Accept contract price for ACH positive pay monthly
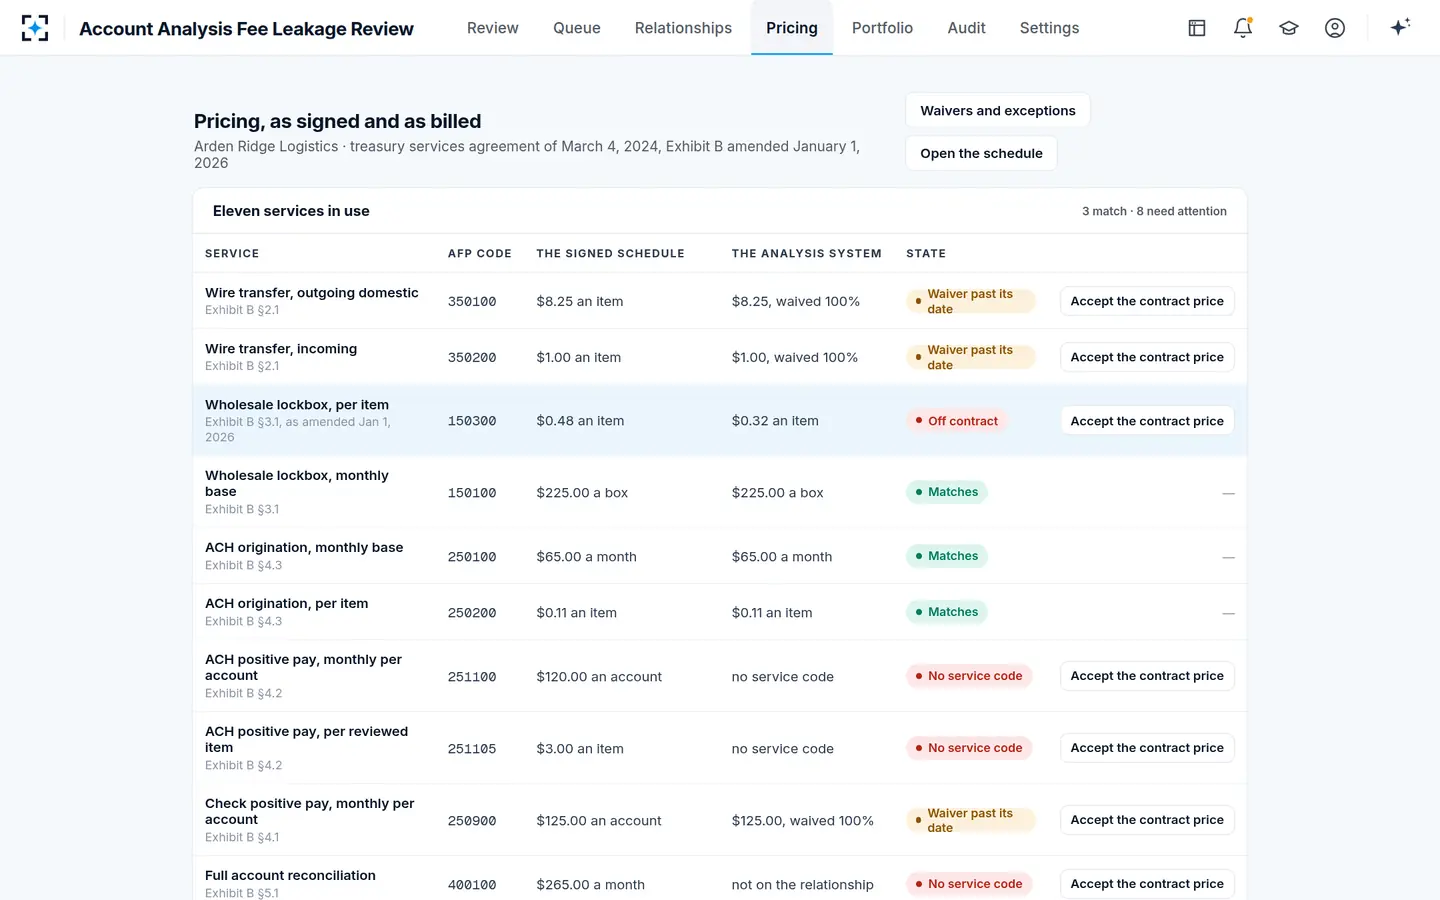 point(1147,676)
